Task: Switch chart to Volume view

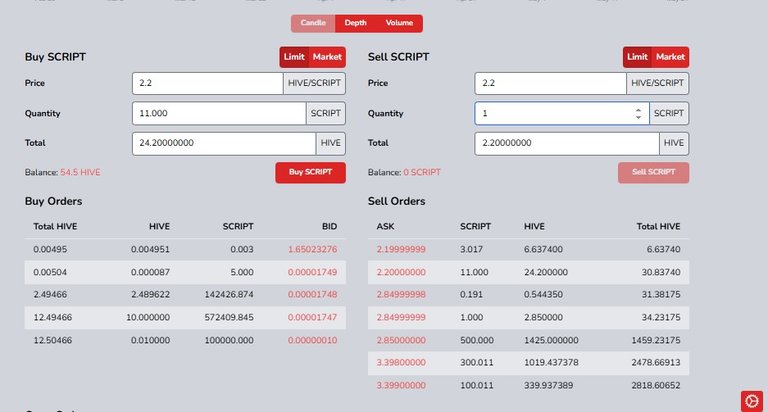Action: tap(399, 23)
